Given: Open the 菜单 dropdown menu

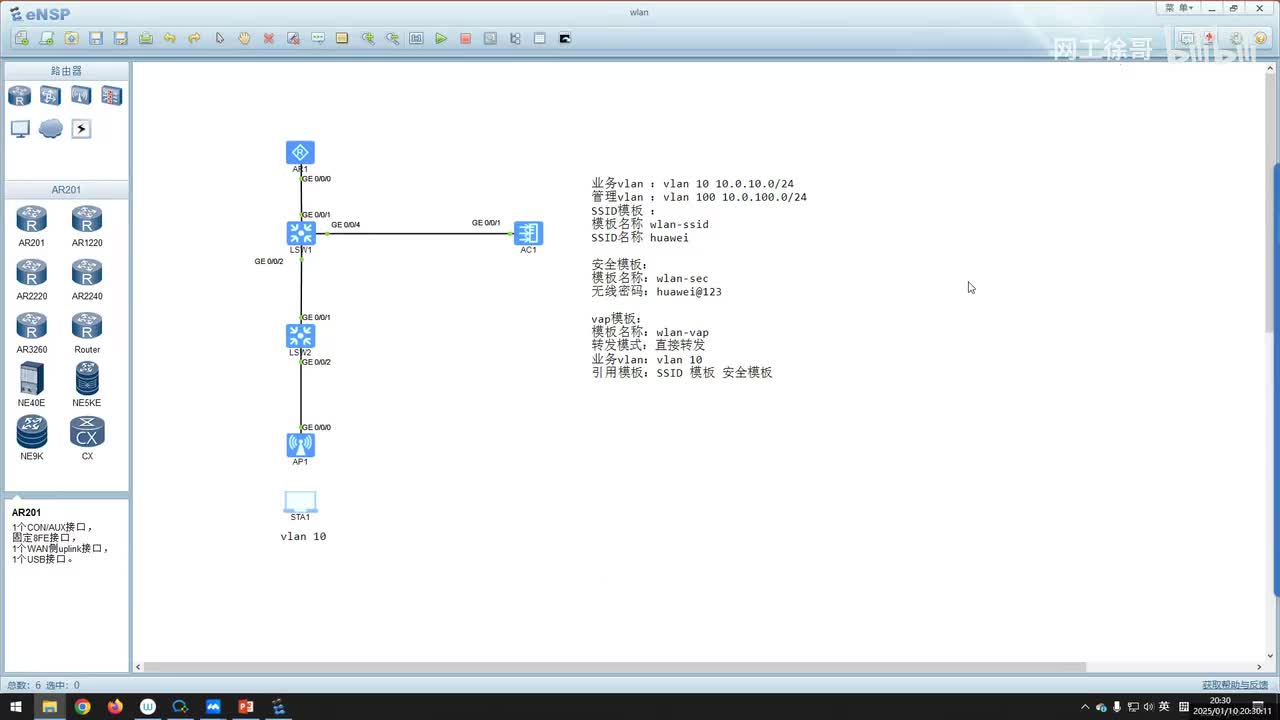Looking at the screenshot, I should coord(1180,8).
